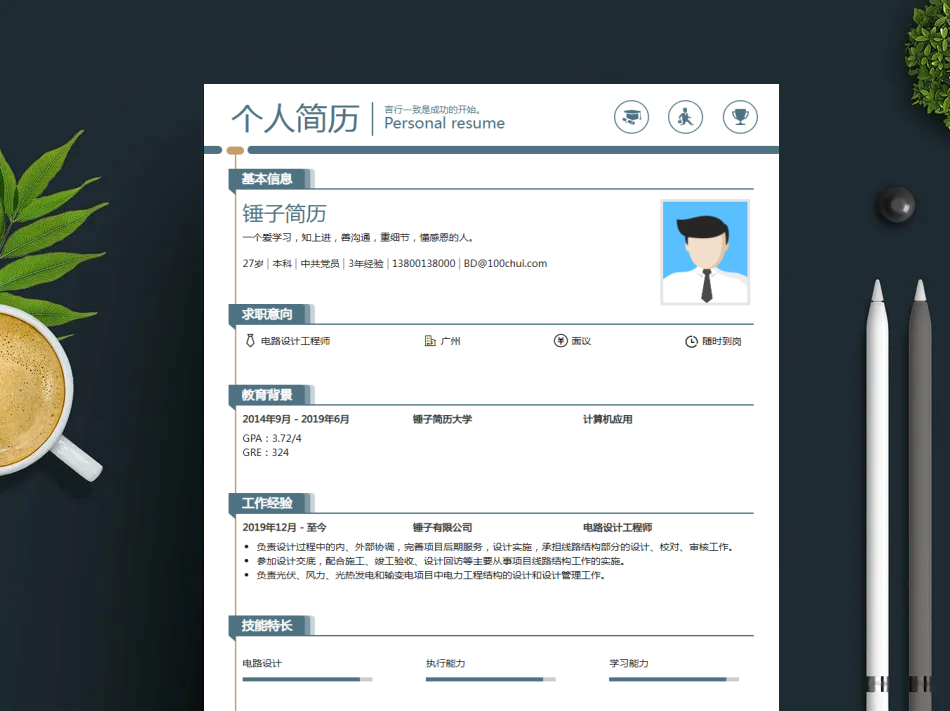The width and height of the screenshot is (950, 711).
Task: Click the phone number 13800138000
Action: pos(424,263)
